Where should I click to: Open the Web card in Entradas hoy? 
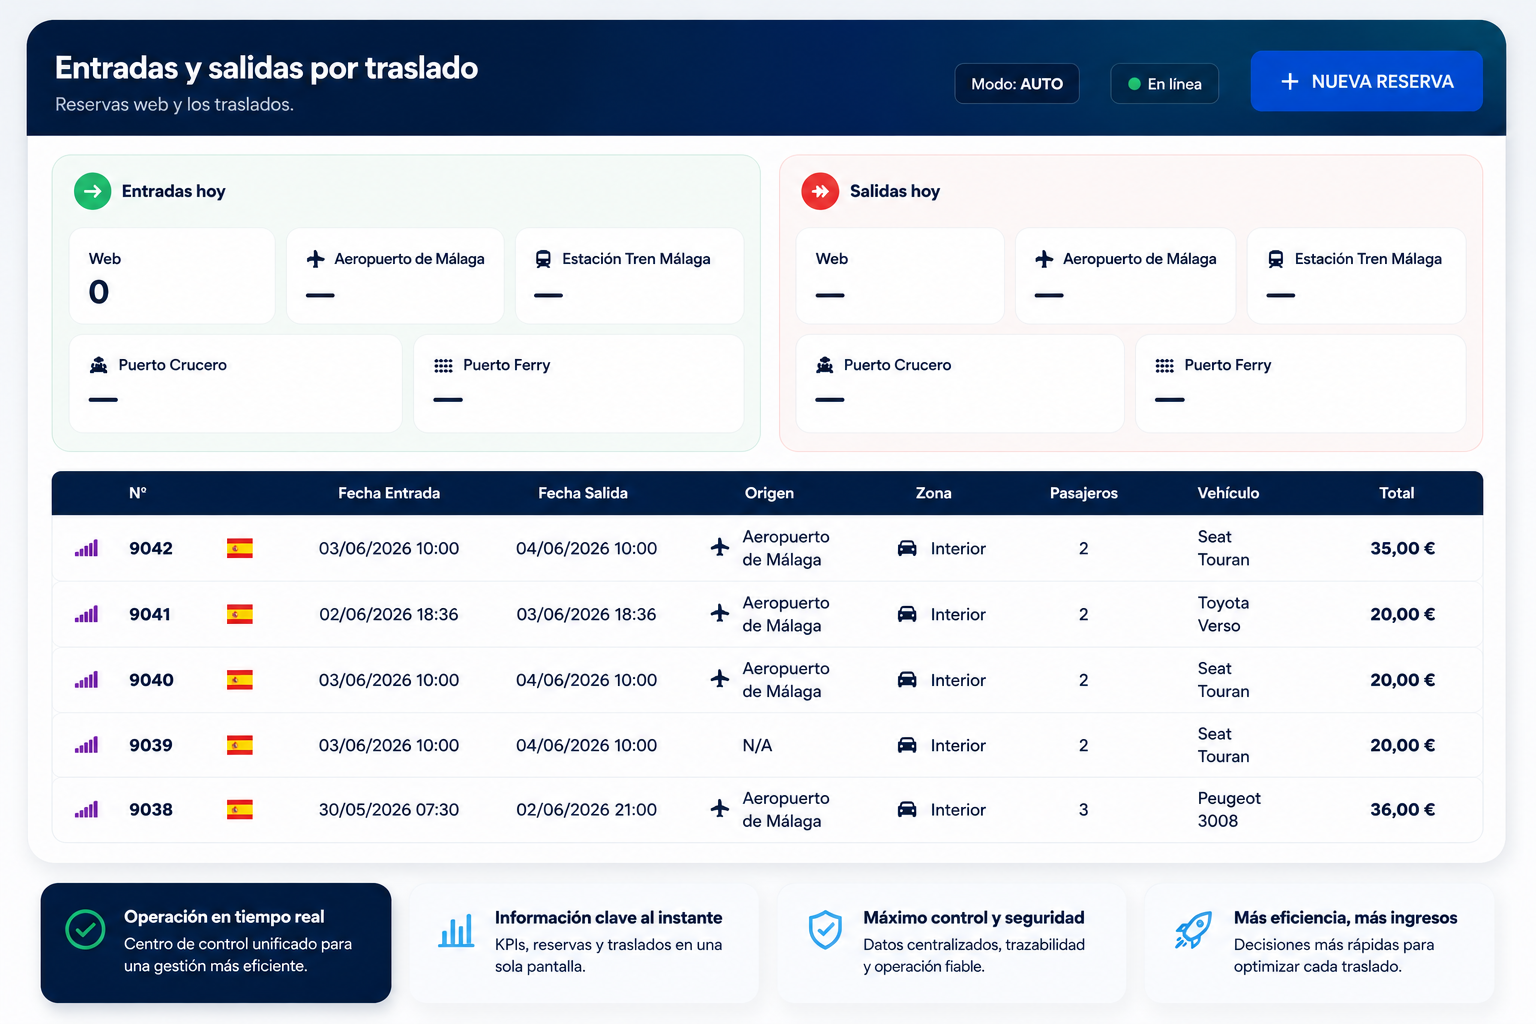click(x=172, y=276)
